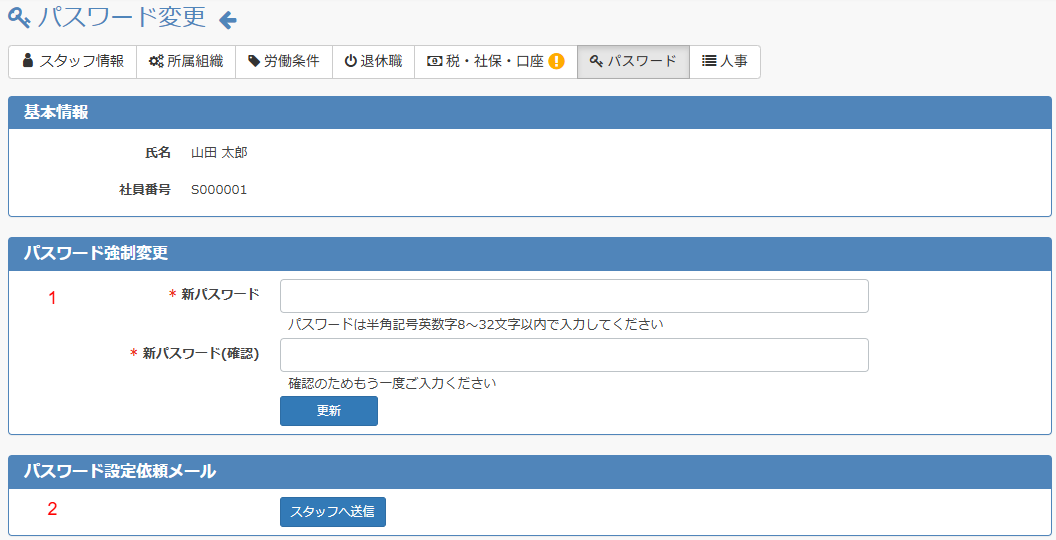This screenshot has width=1056, height=540.
Task: Click the power icon on 退休職 tab
Action: pos(350,61)
